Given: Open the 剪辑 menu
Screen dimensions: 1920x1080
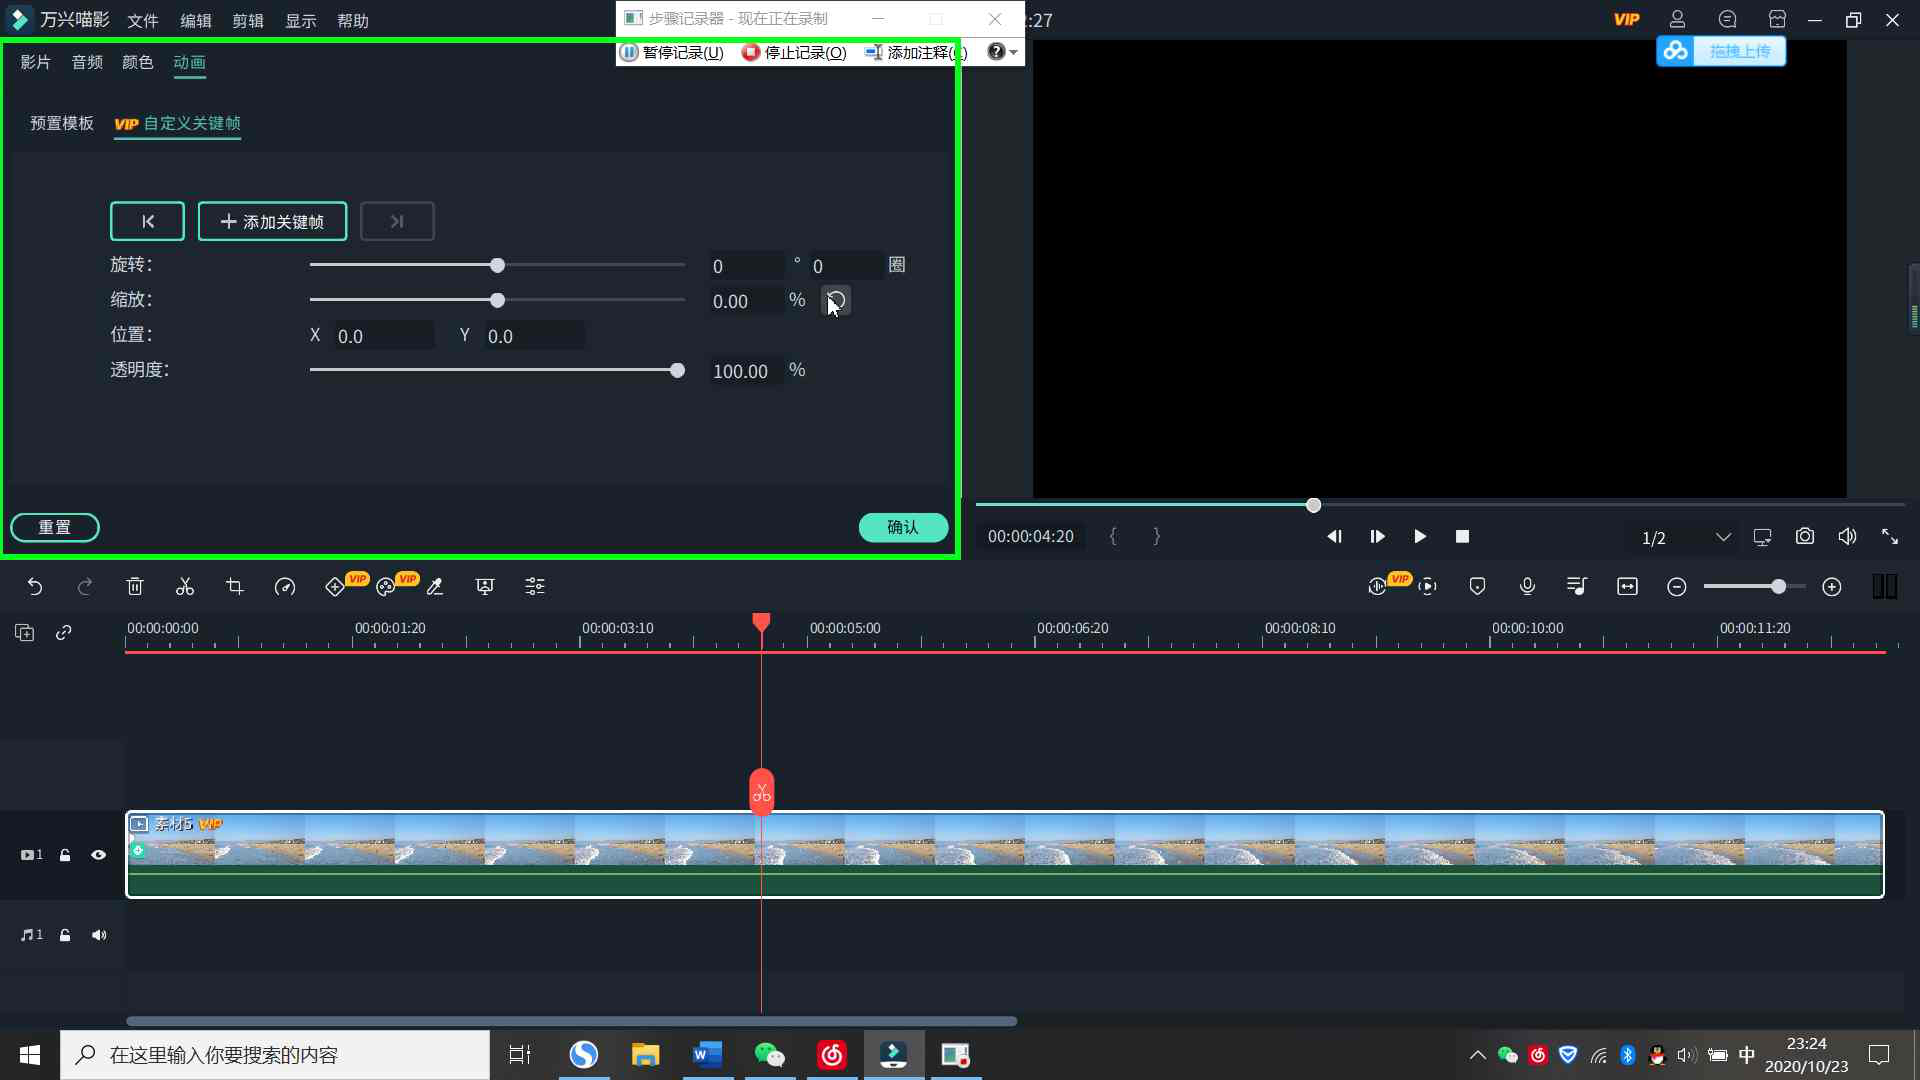Looking at the screenshot, I should [x=248, y=20].
